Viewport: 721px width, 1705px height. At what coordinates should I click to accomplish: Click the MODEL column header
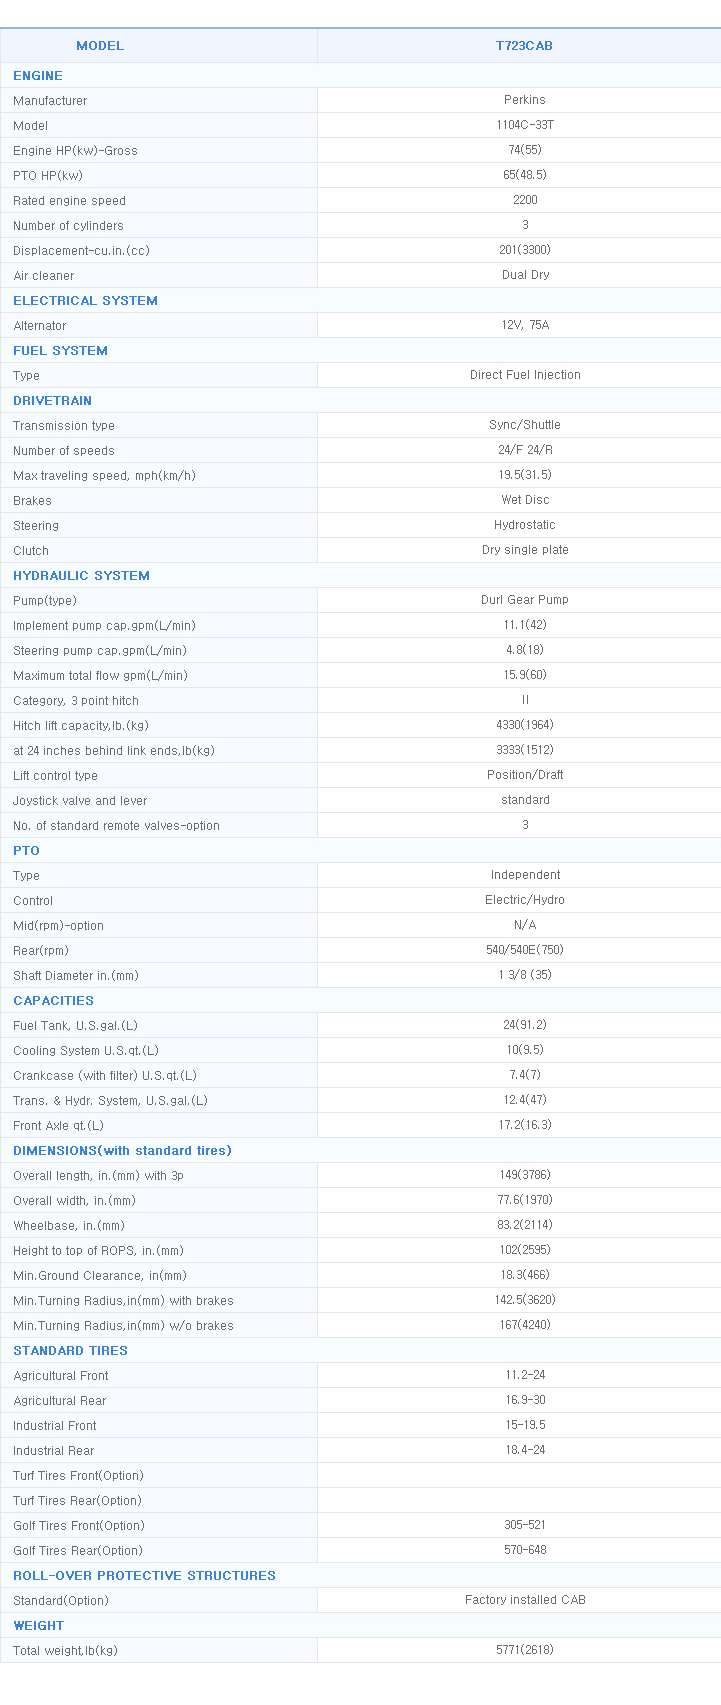pos(100,46)
